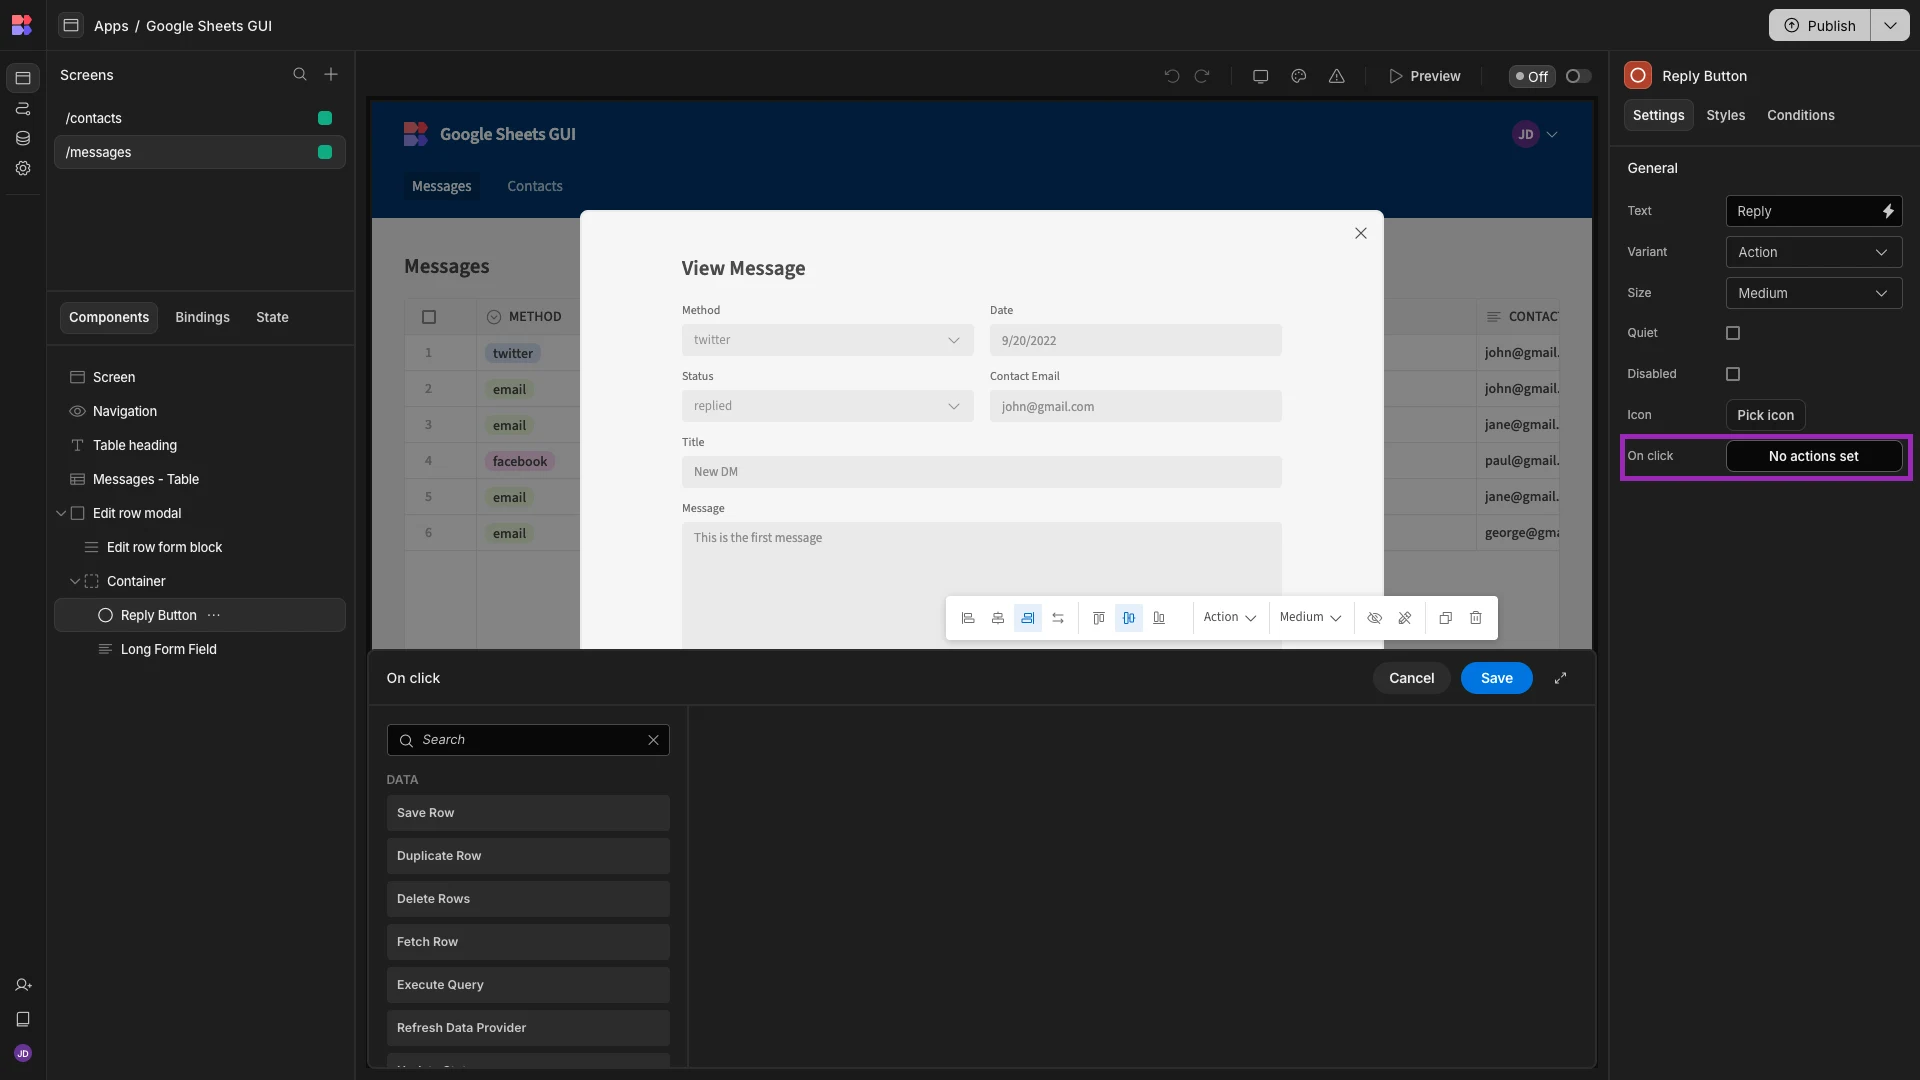
Task: Open the Medium dropdown in floating toolbar
Action: coord(1310,618)
